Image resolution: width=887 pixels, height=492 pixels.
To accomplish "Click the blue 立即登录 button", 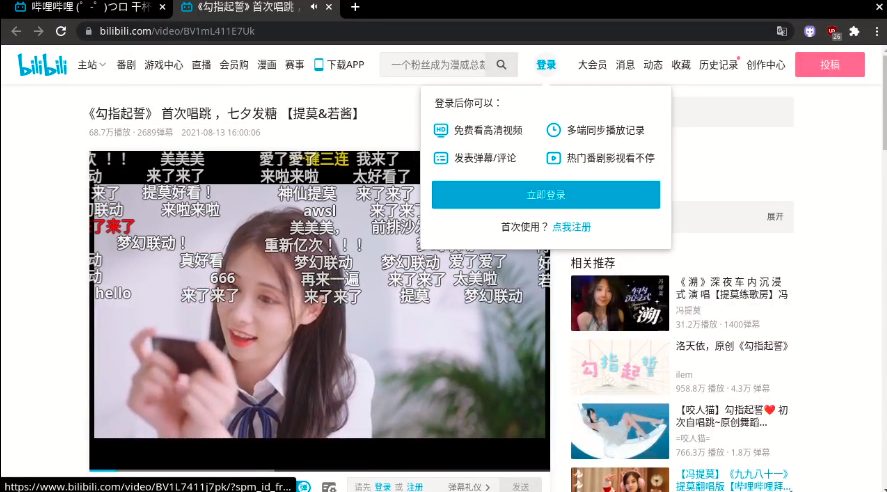I will point(545,195).
